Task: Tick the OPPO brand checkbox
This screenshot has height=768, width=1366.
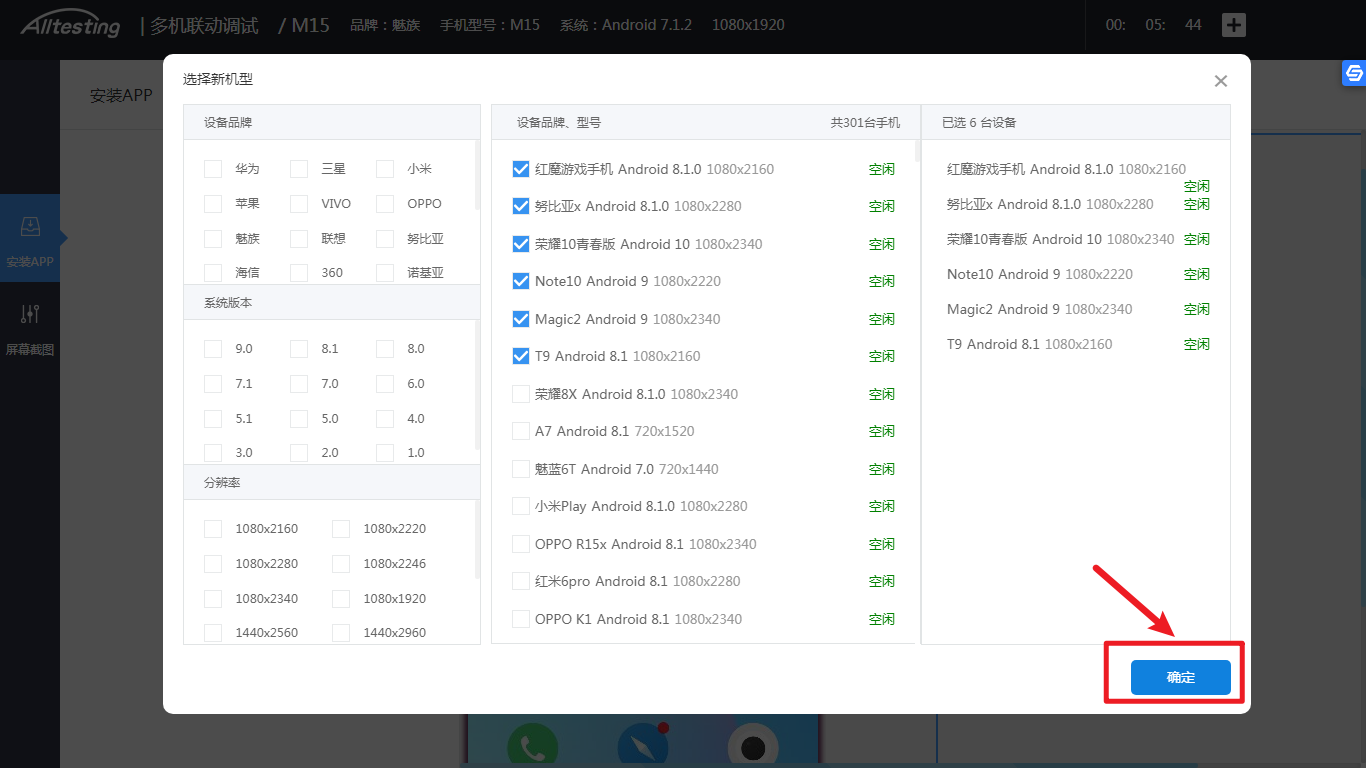Action: (x=385, y=204)
